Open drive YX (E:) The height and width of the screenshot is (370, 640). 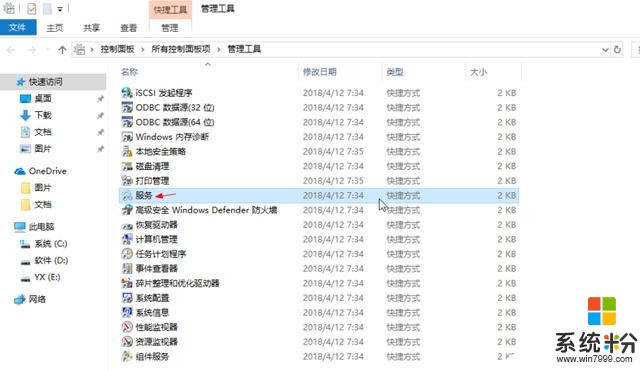click(x=47, y=277)
